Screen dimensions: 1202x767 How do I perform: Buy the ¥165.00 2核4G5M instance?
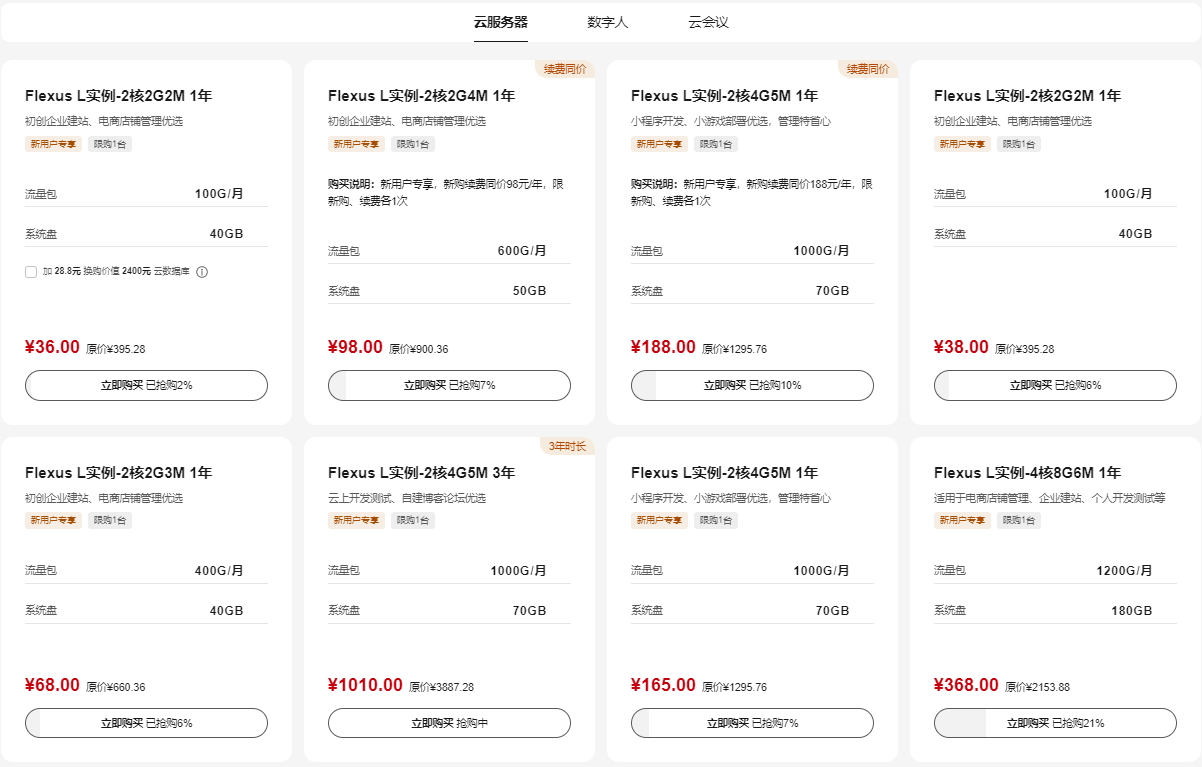point(752,723)
